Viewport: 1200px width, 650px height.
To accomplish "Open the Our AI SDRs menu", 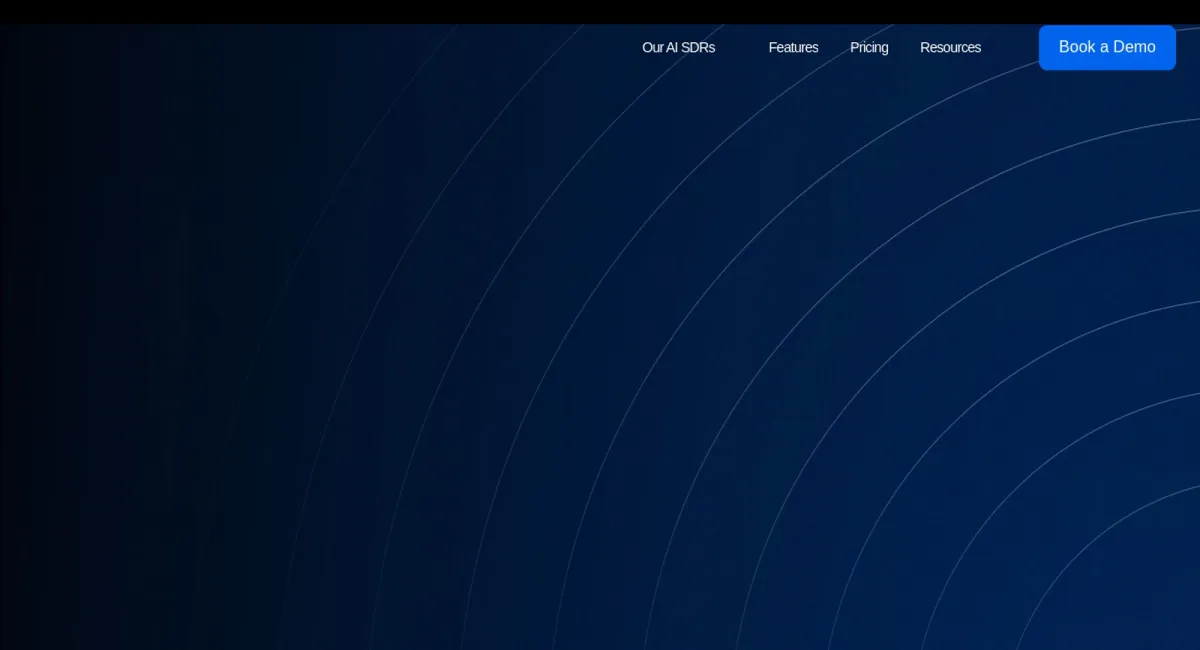I will (678, 47).
